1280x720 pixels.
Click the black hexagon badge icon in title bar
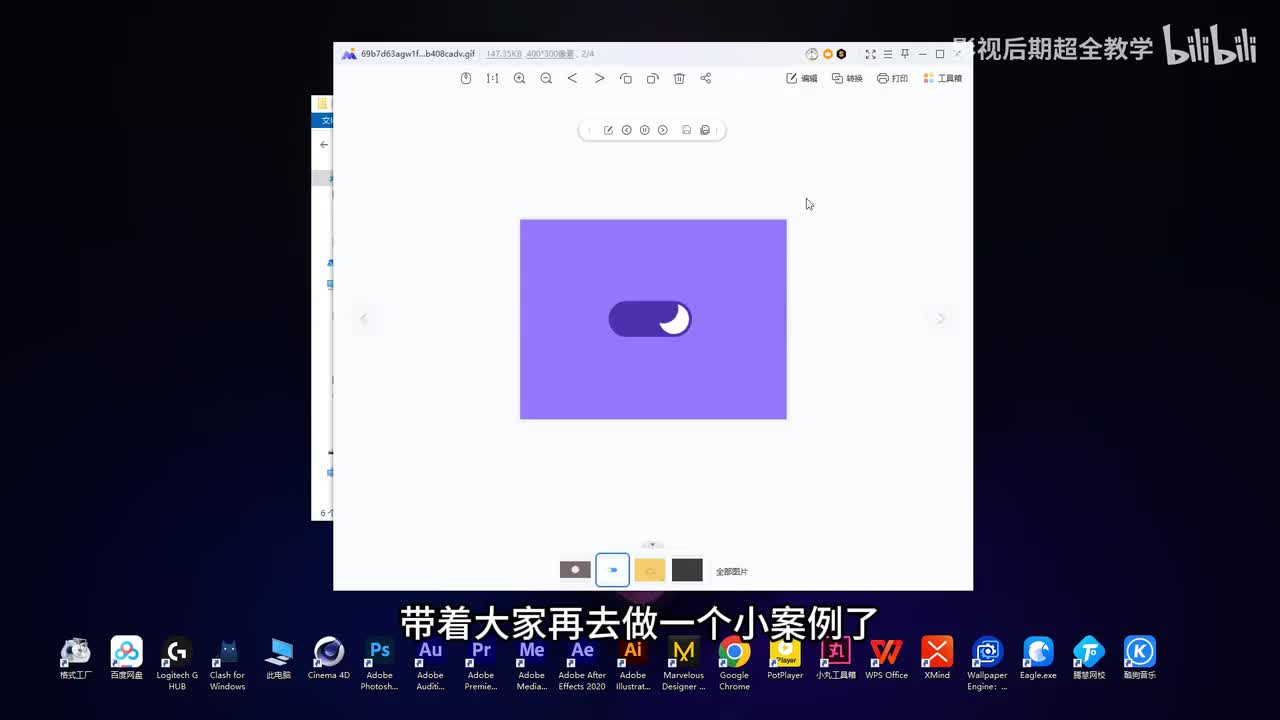coord(841,54)
